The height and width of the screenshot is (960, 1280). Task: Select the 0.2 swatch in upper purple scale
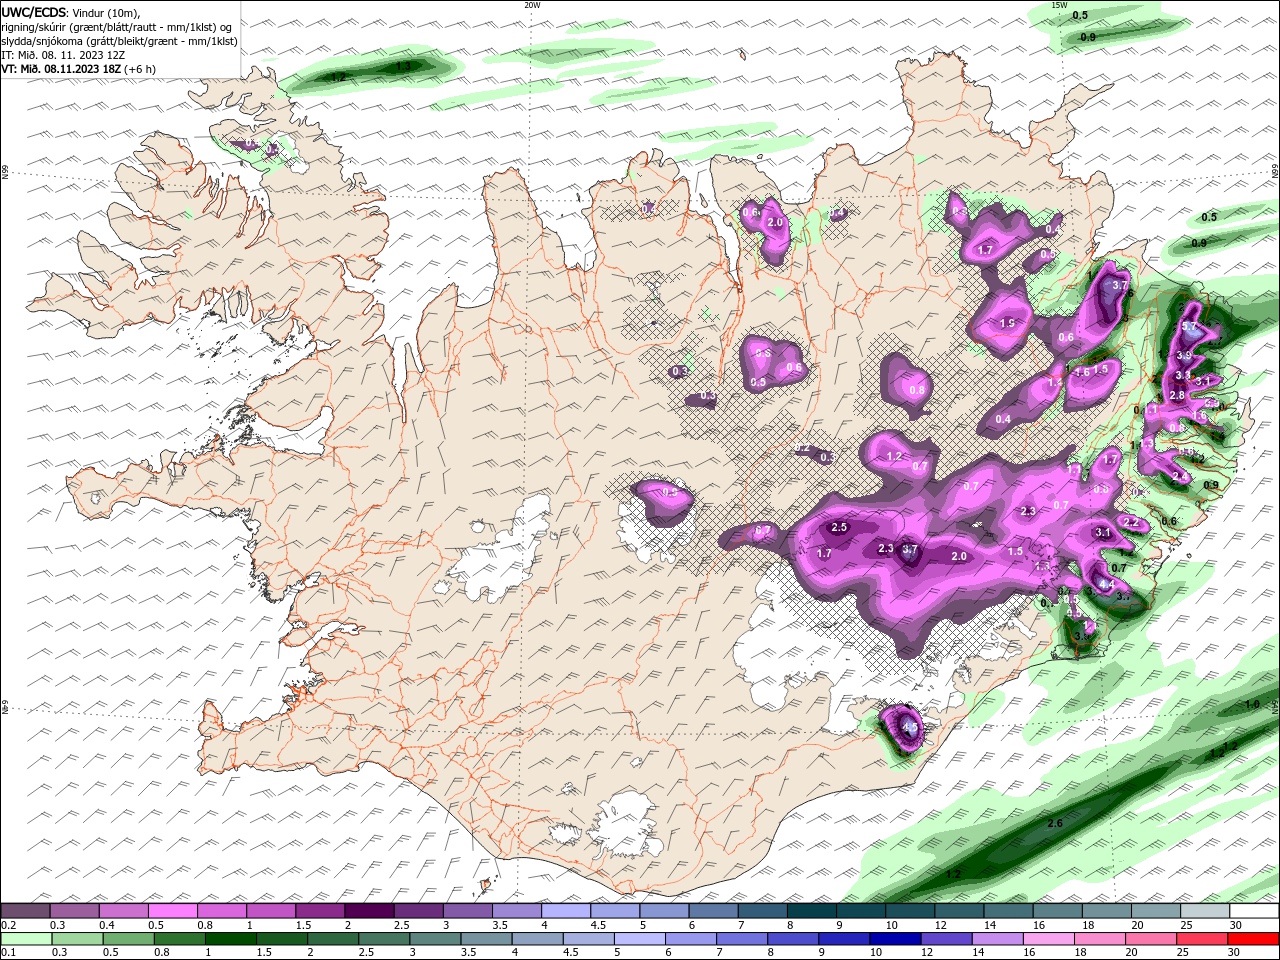25,911
